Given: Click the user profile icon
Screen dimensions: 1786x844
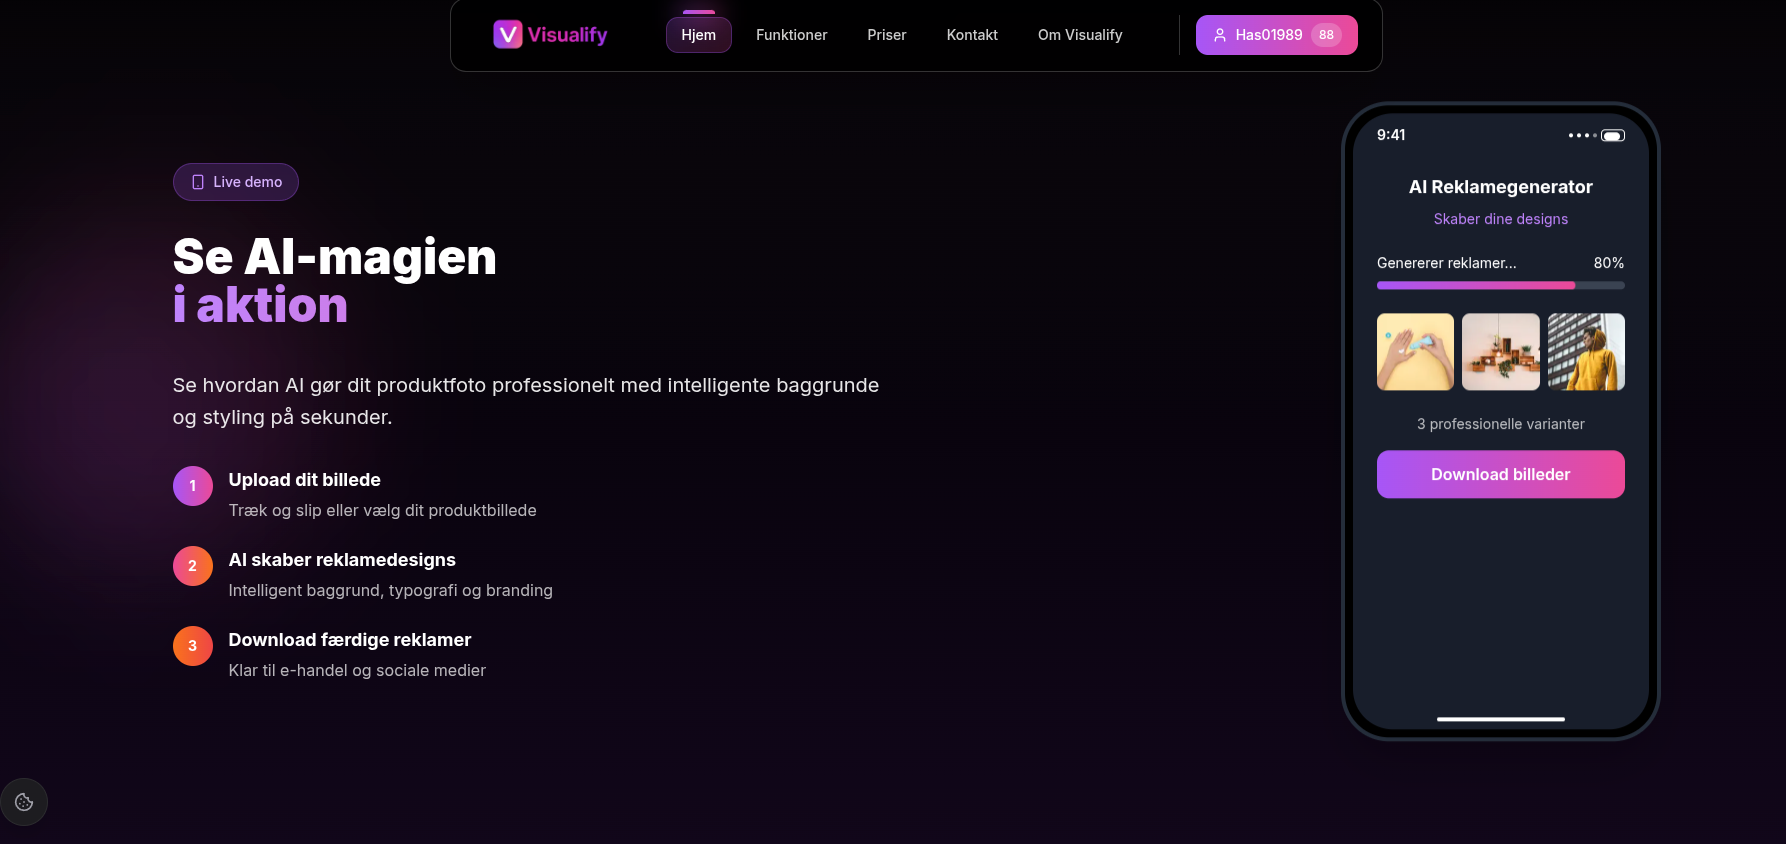Looking at the screenshot, I should click(1220, 35).
